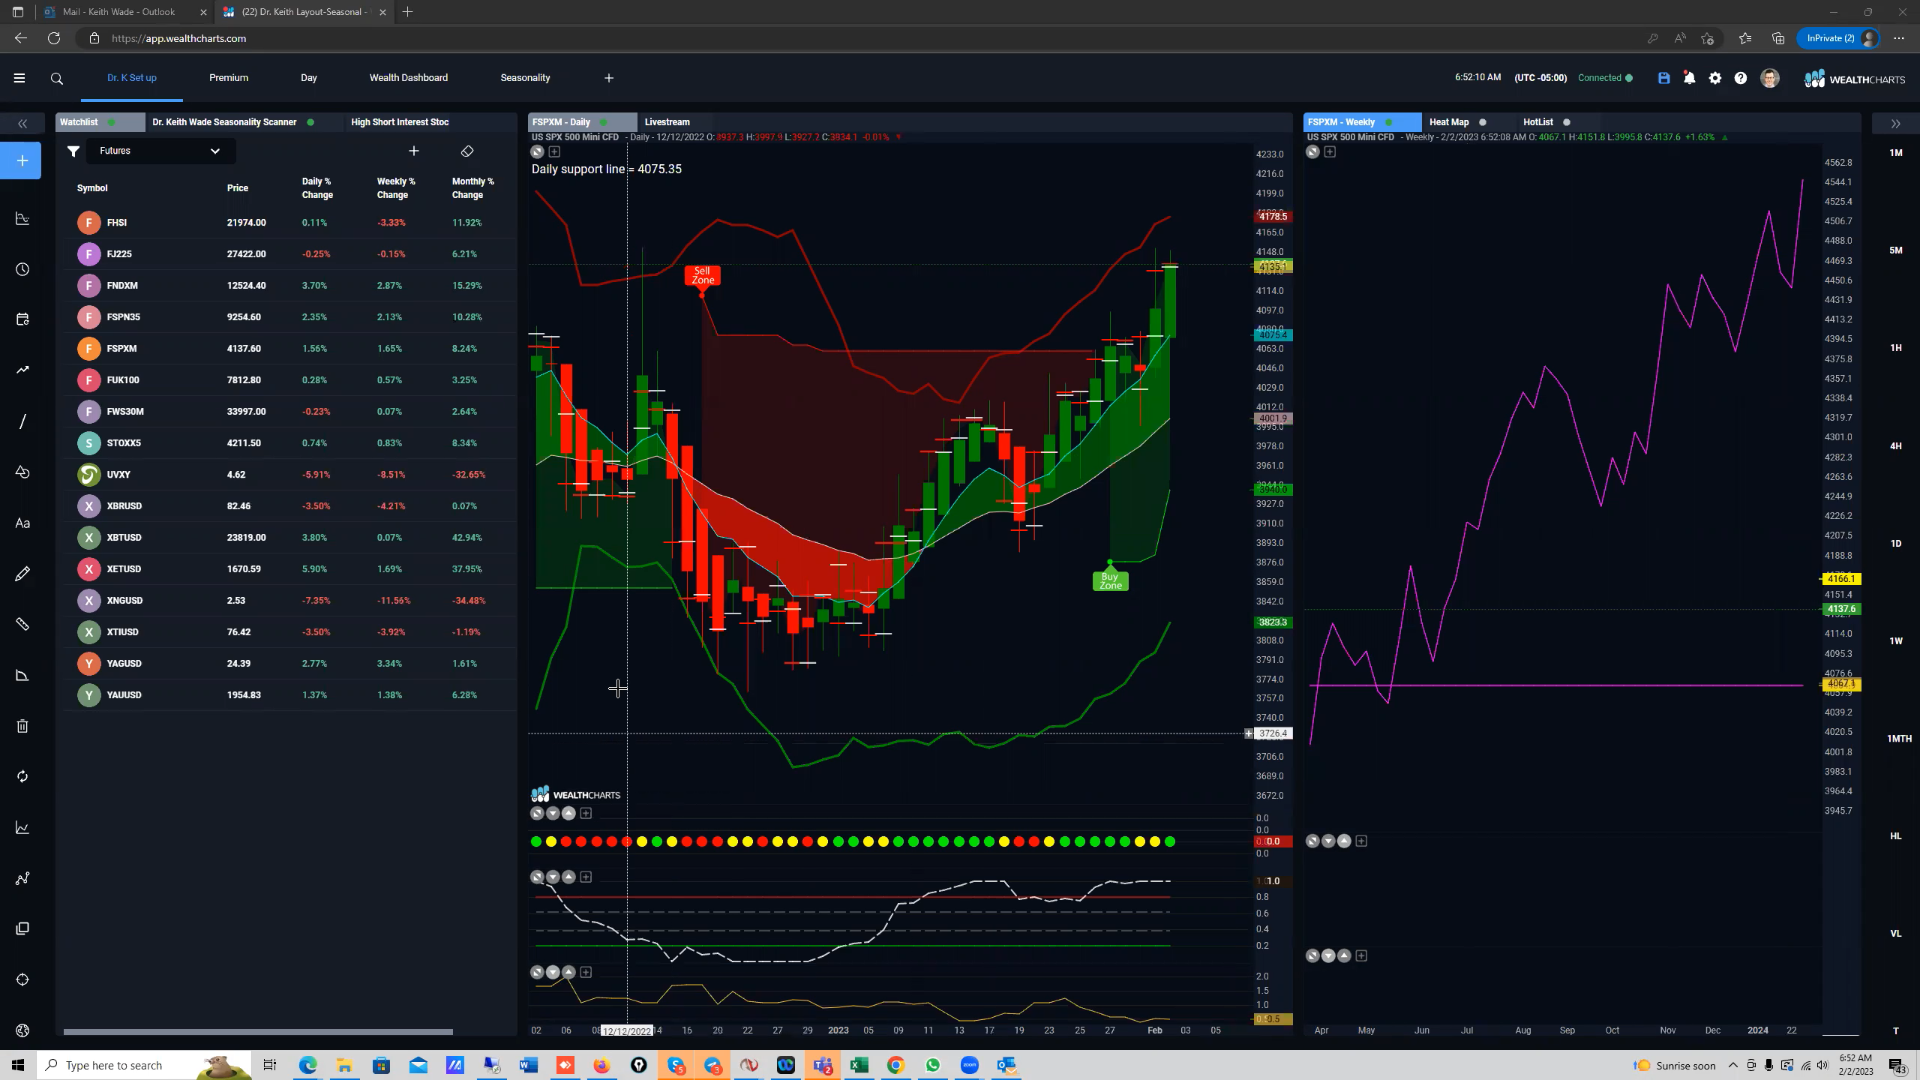Select the trend arrow tool in left sidebar
Screen dimensions: 1920x1080
click(22, 370)
